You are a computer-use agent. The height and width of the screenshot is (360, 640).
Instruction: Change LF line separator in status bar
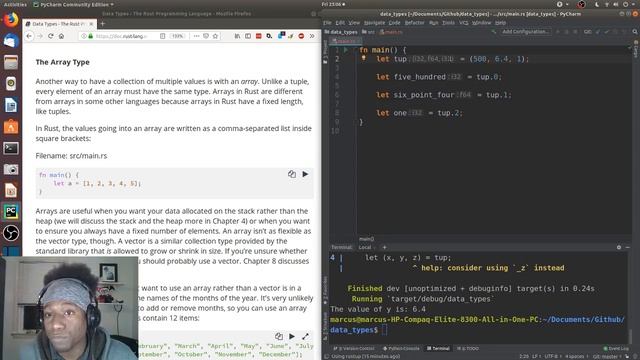(x=535, y=356)
